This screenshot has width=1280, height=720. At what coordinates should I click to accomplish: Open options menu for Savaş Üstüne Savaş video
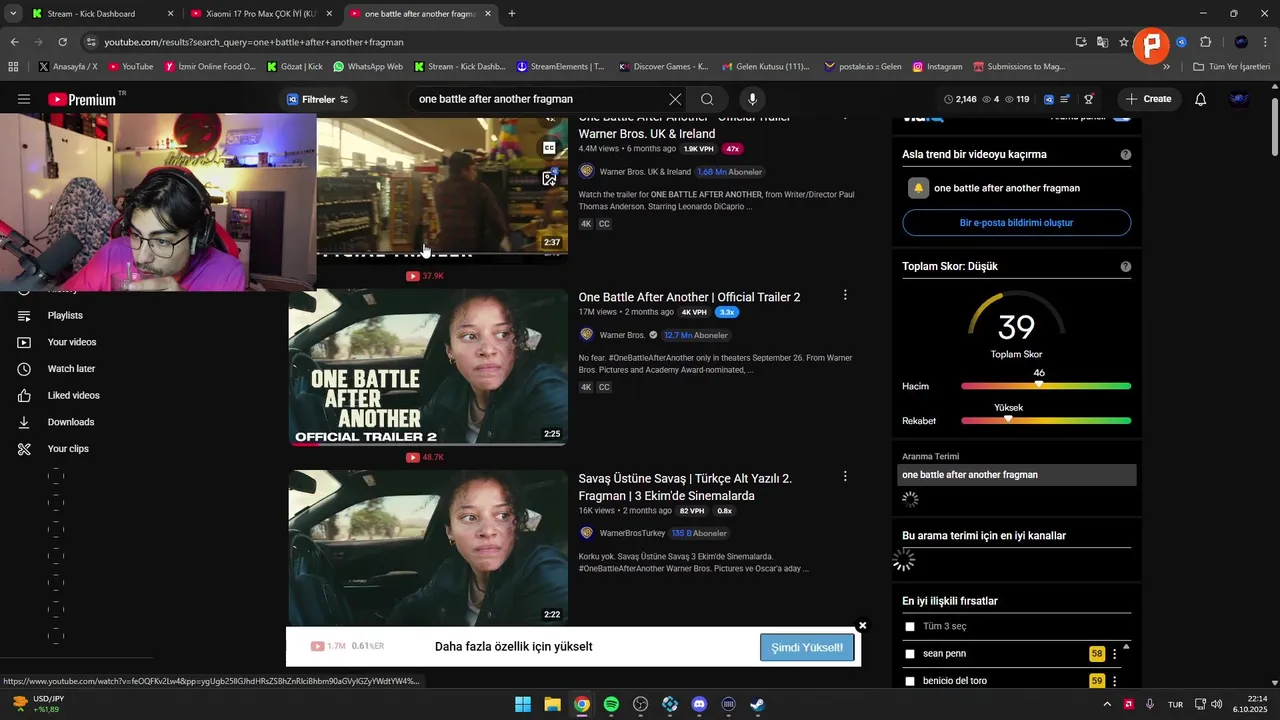pos(845,477)
